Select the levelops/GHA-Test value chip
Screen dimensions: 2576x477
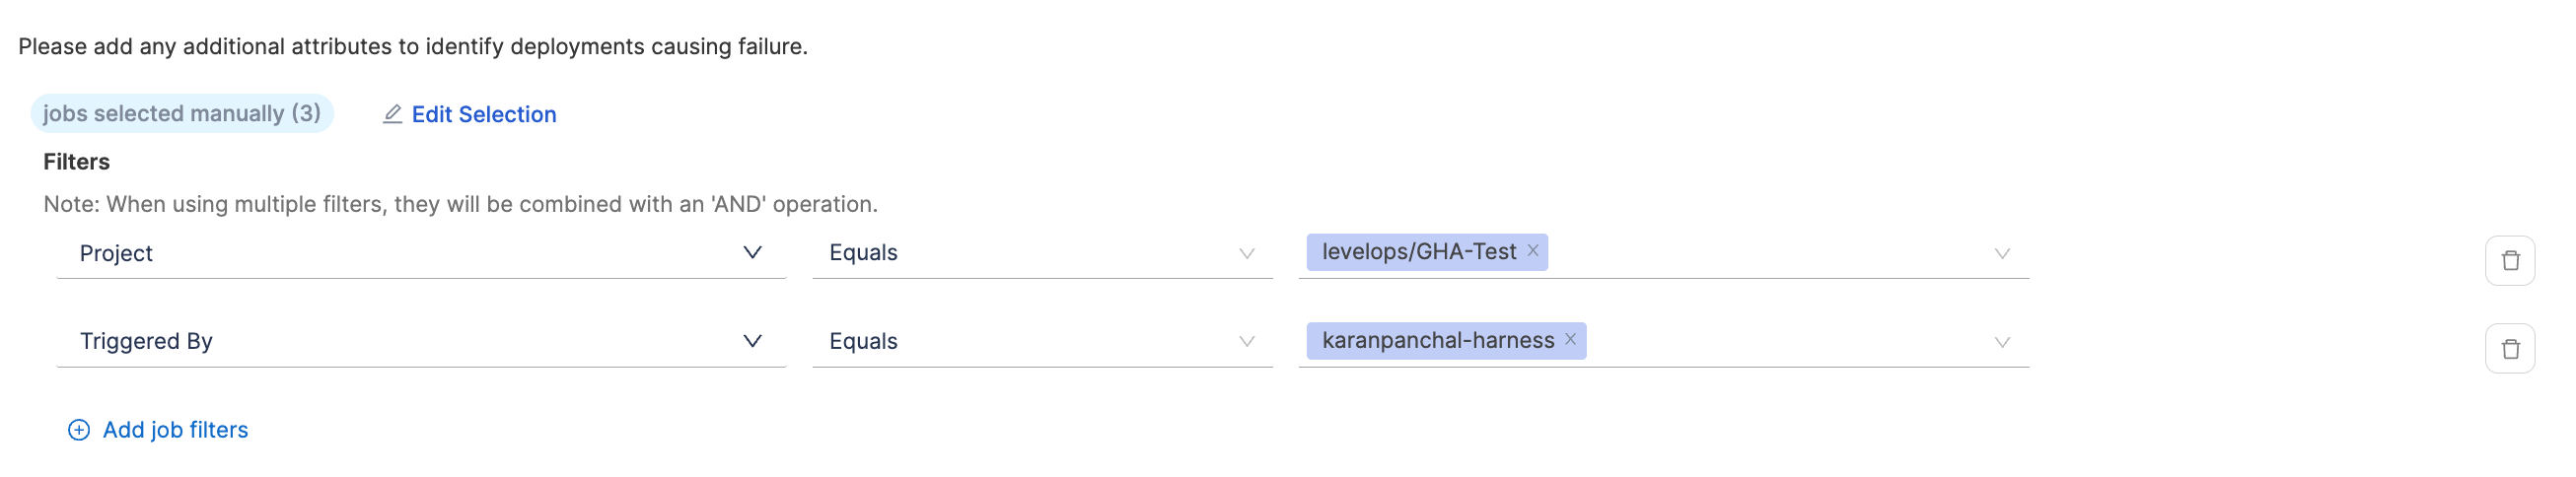1418,252
